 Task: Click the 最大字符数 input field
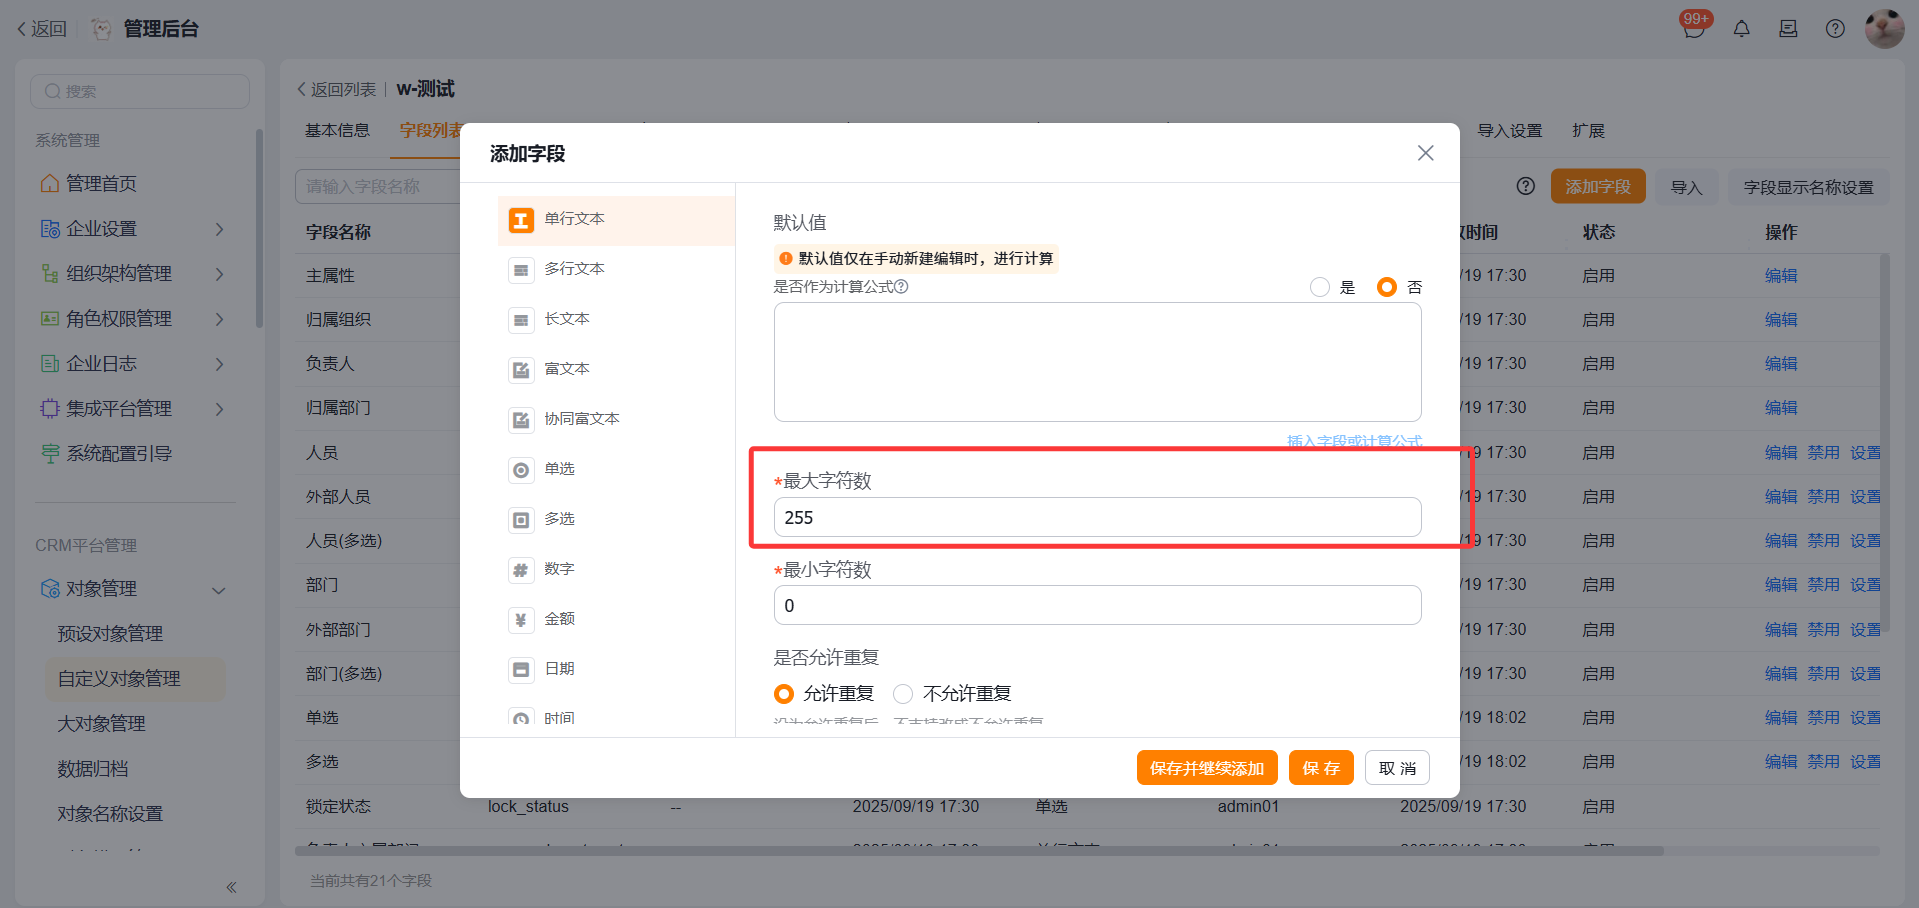point(1096,518)
